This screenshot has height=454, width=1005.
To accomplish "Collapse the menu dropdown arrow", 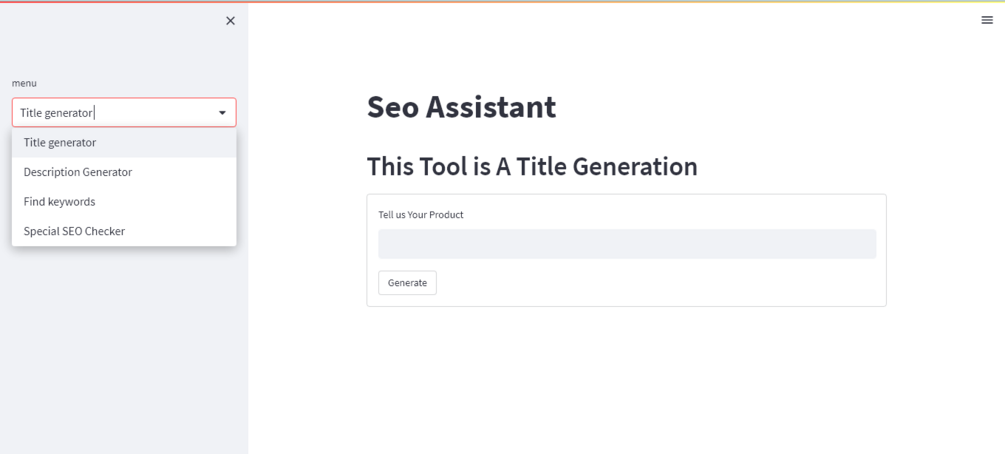I will (222, 113).
